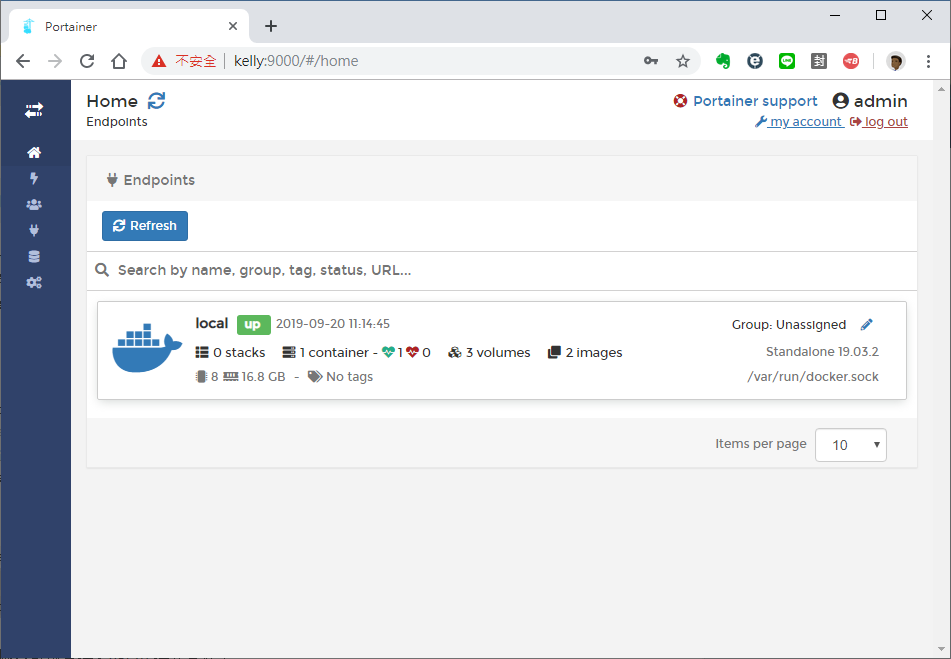Click the green up status badge

(254, 324)
